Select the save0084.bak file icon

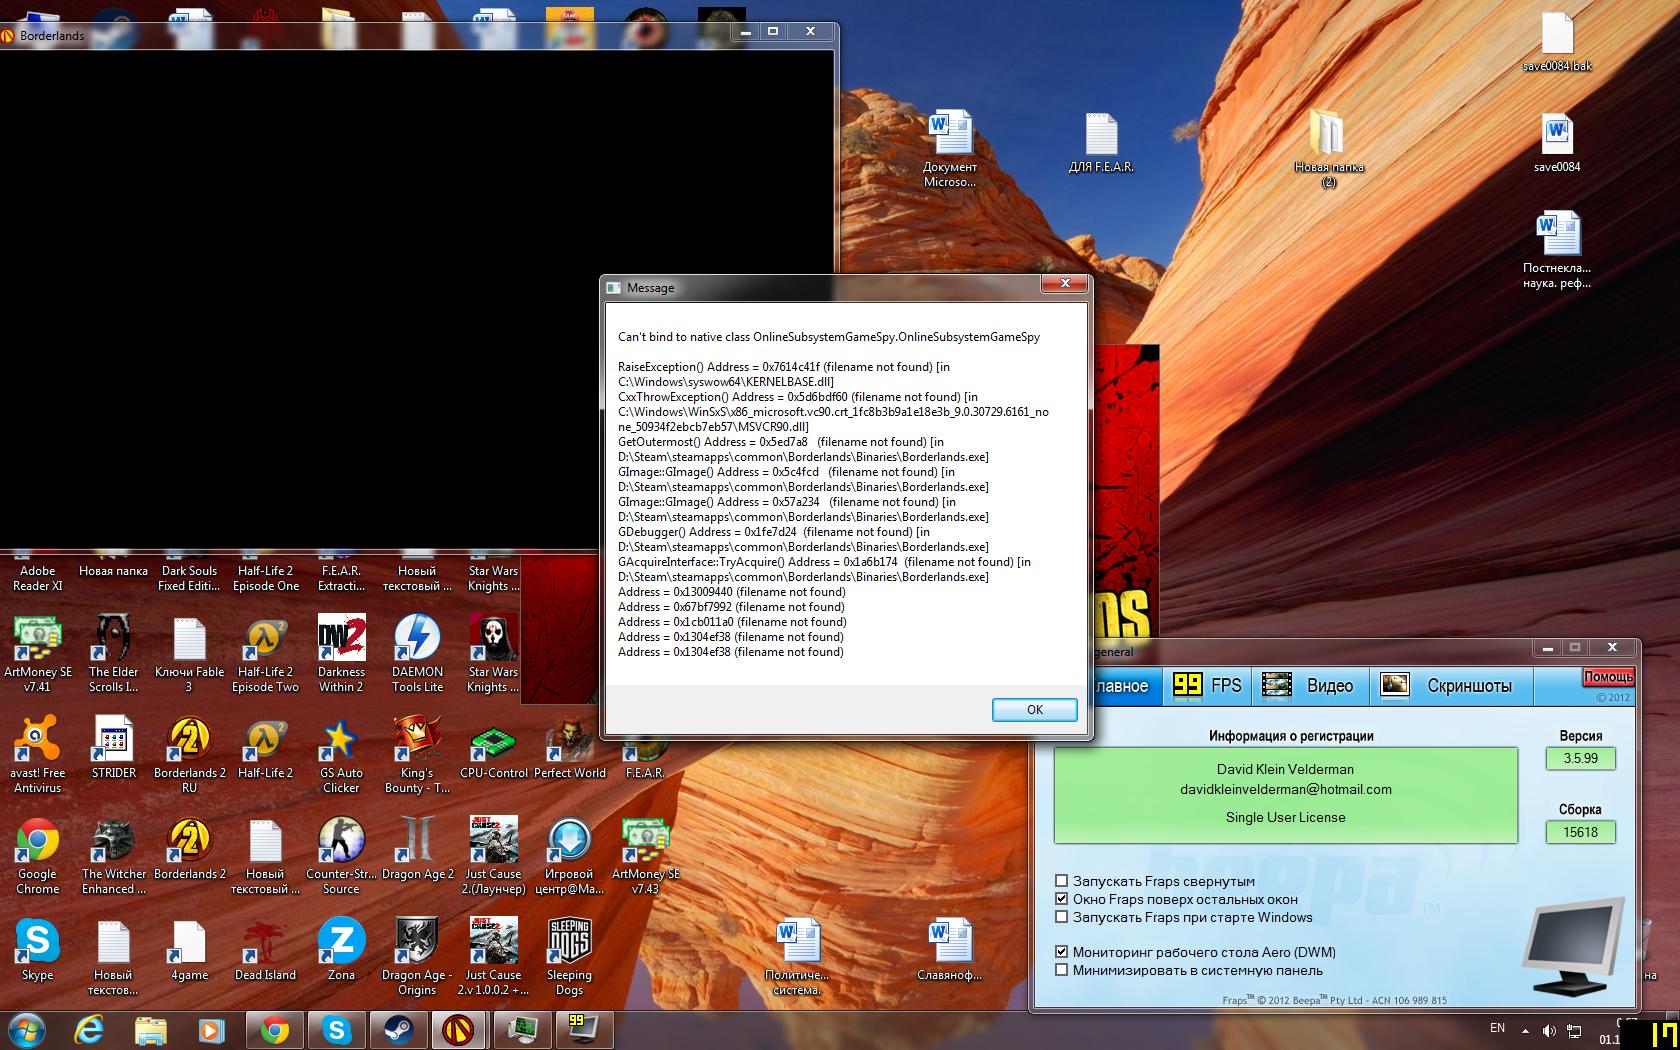pos(1557,42)
